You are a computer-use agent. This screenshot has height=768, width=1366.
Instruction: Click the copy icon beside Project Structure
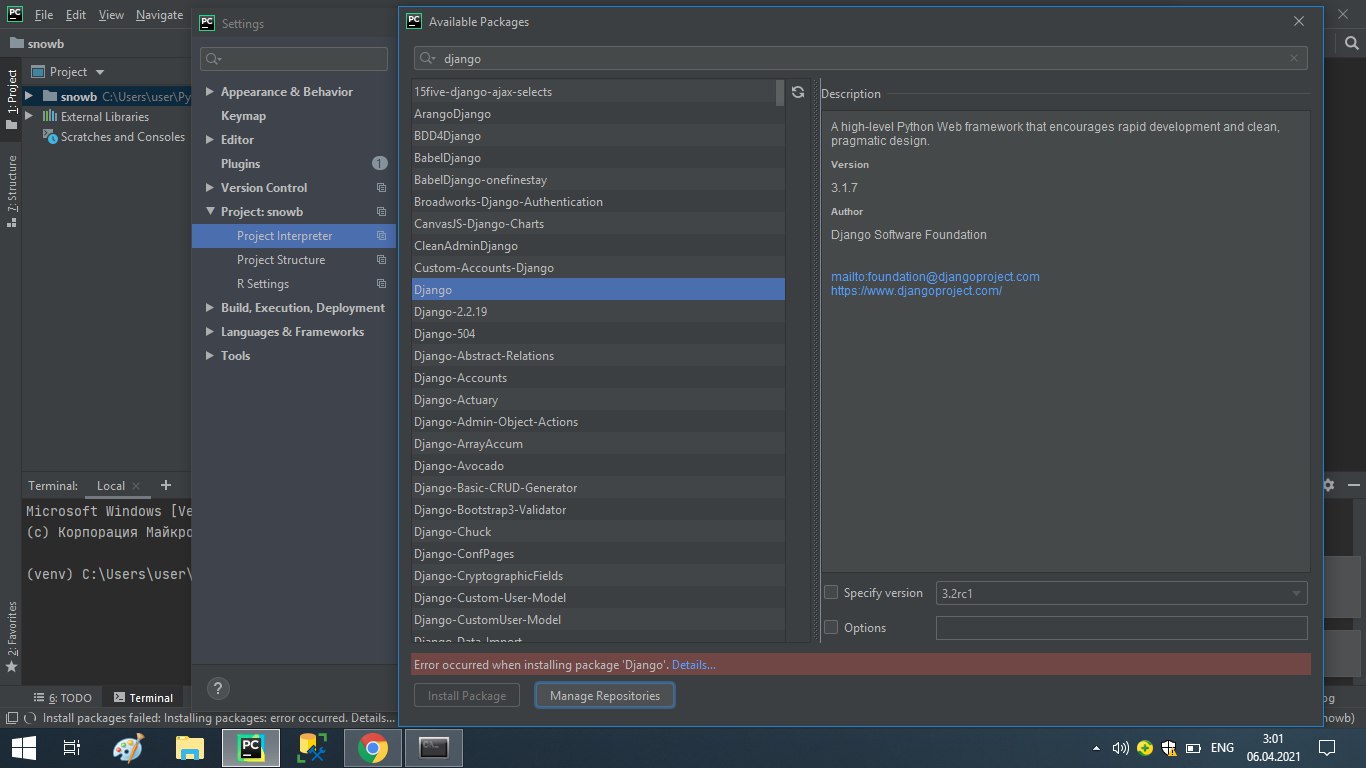[381, 260]
